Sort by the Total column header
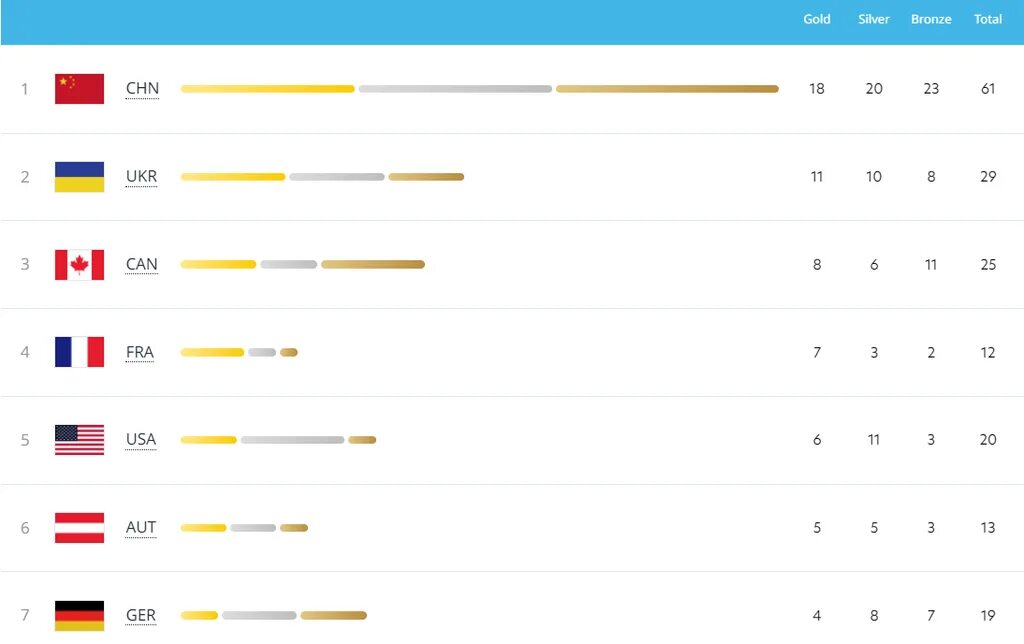 tap(988, 20)
